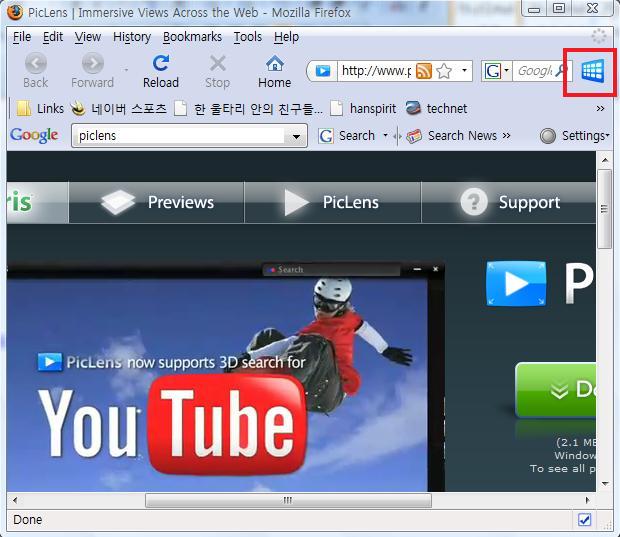
Task: Open the View menu
Action: 87,37
